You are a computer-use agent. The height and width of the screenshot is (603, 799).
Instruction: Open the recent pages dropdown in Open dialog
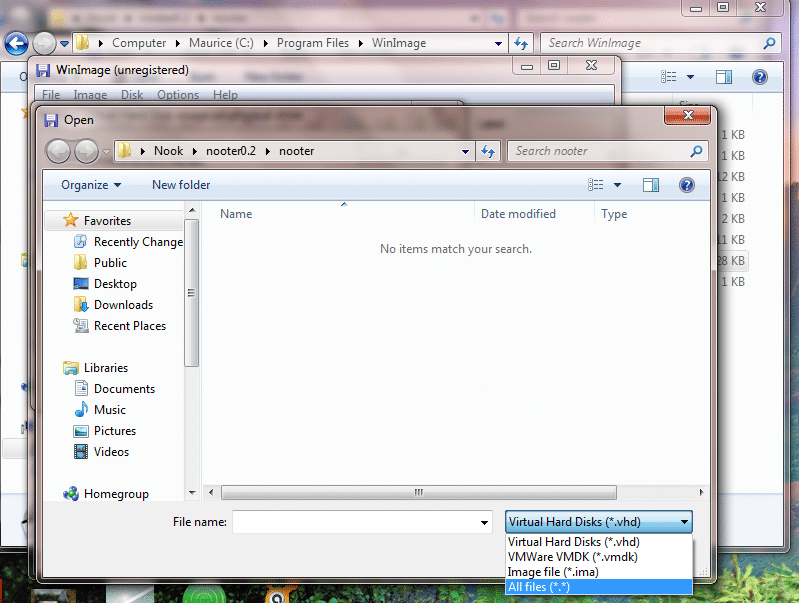click(x=106, y=151)
